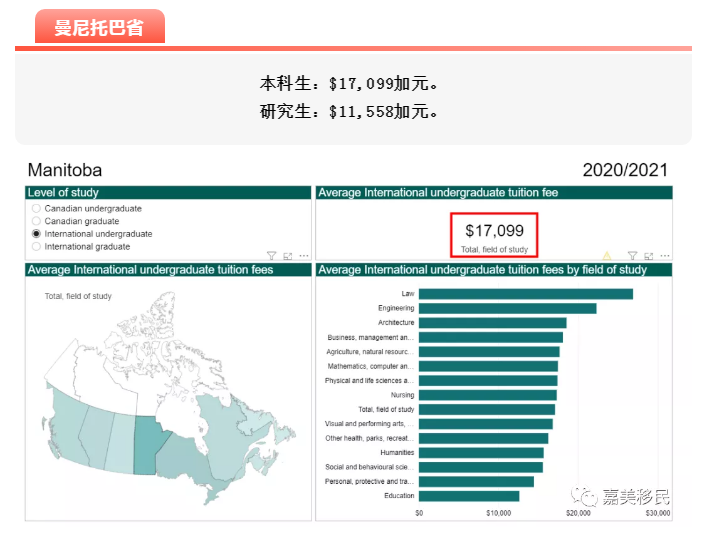This screenshot has height=542, width=704.
Task: Click the Architecture bar in the chart
Action: pos(492,323)
